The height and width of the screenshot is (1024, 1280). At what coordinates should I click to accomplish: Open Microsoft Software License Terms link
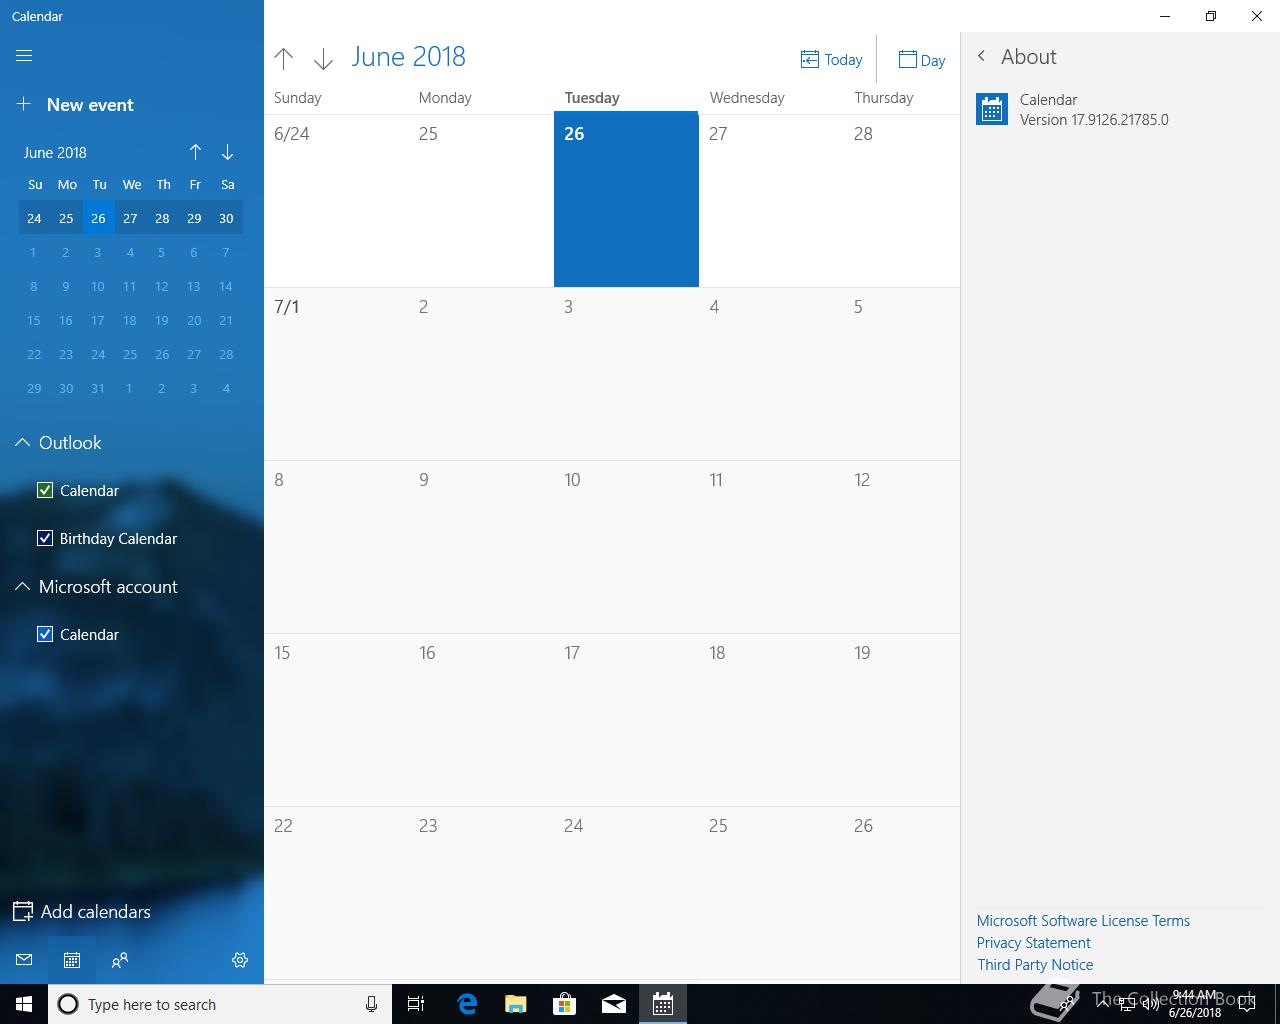[1083, 921]
